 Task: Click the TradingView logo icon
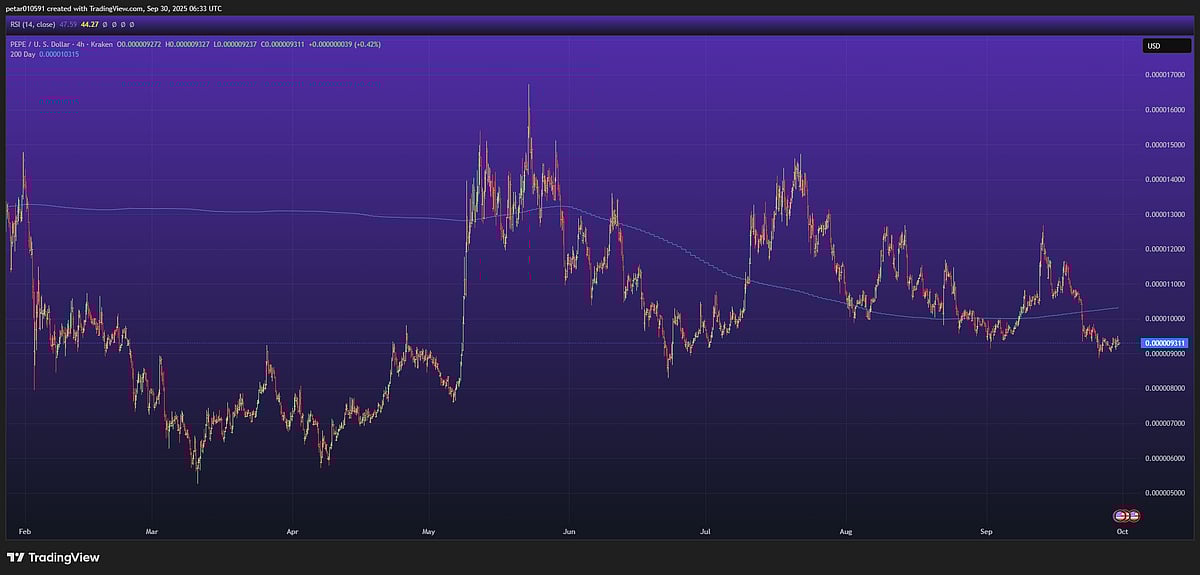(17, 557)
